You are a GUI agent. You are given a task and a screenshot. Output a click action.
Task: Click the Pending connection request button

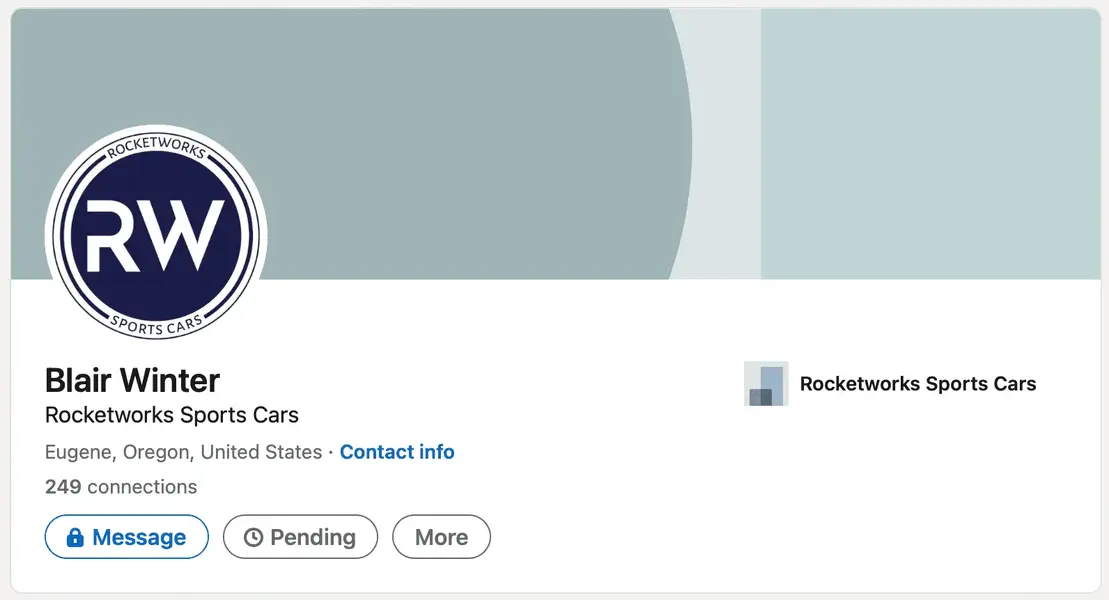[301, 537]
